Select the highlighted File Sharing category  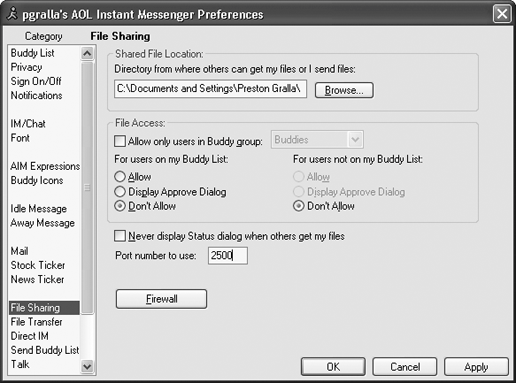(x=44, y=308)
